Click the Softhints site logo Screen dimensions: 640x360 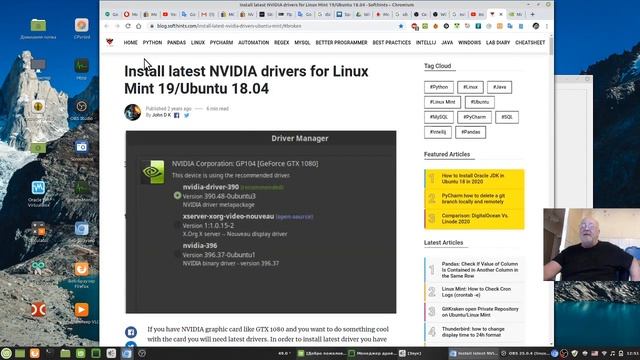[110, 42]
